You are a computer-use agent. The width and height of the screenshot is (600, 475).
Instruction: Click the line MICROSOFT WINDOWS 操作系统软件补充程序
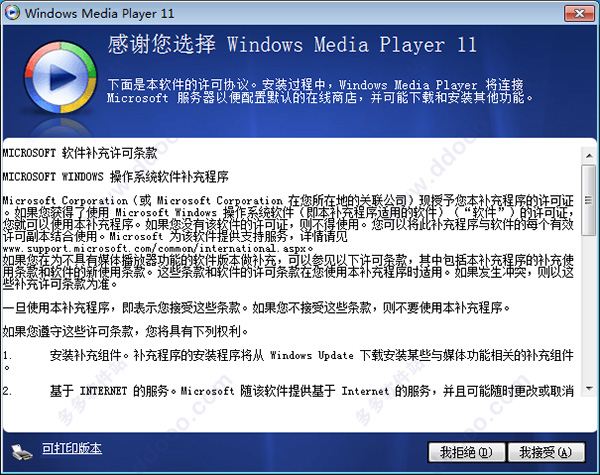(x=115, y=177)
